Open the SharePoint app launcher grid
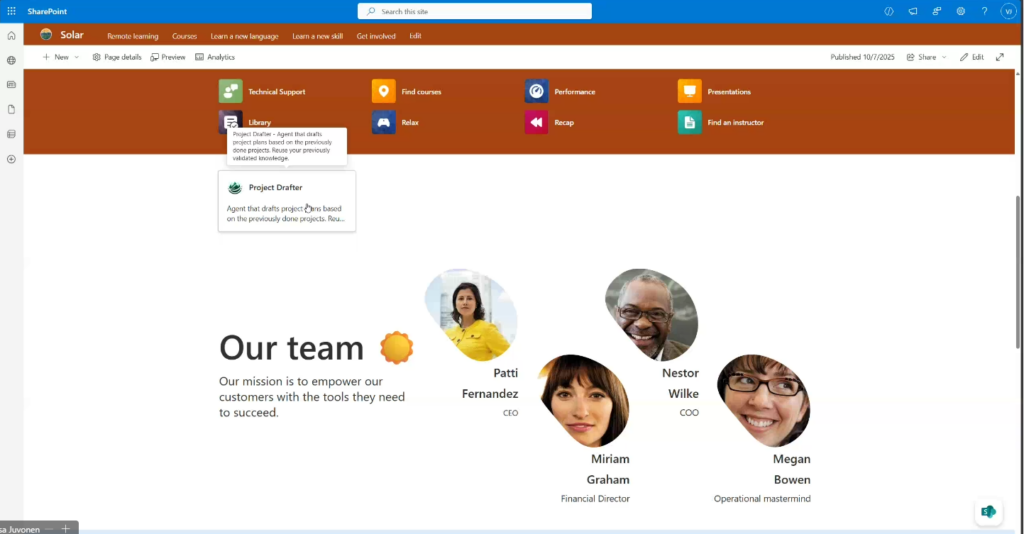This screenshot has width=1024, height=534. [11, 11]
